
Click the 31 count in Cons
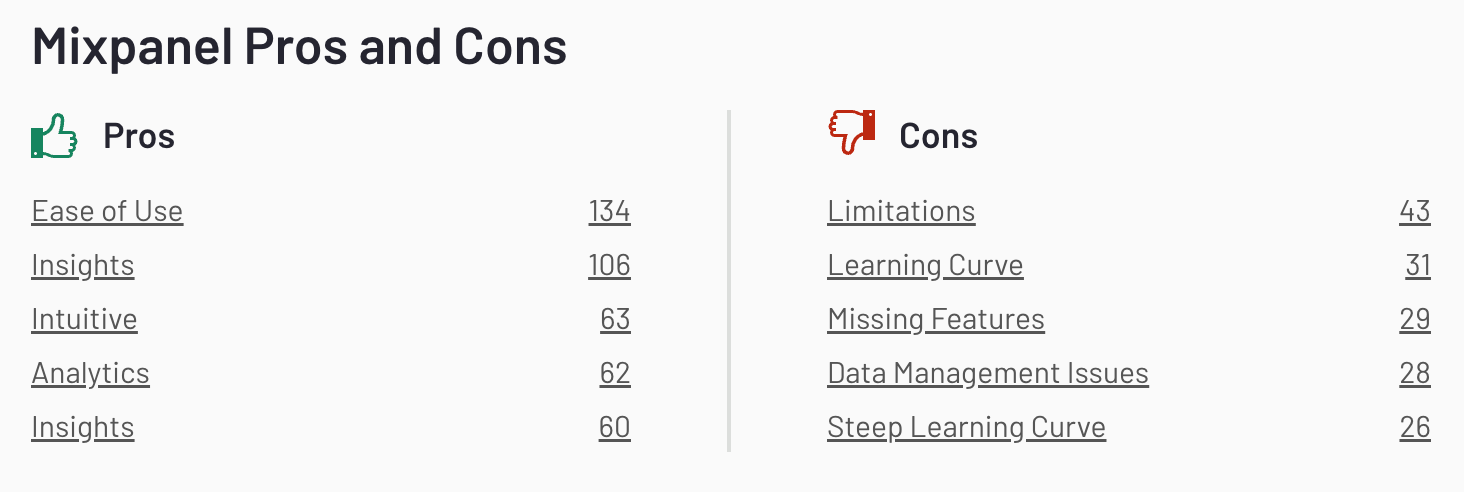[1418, 266]
